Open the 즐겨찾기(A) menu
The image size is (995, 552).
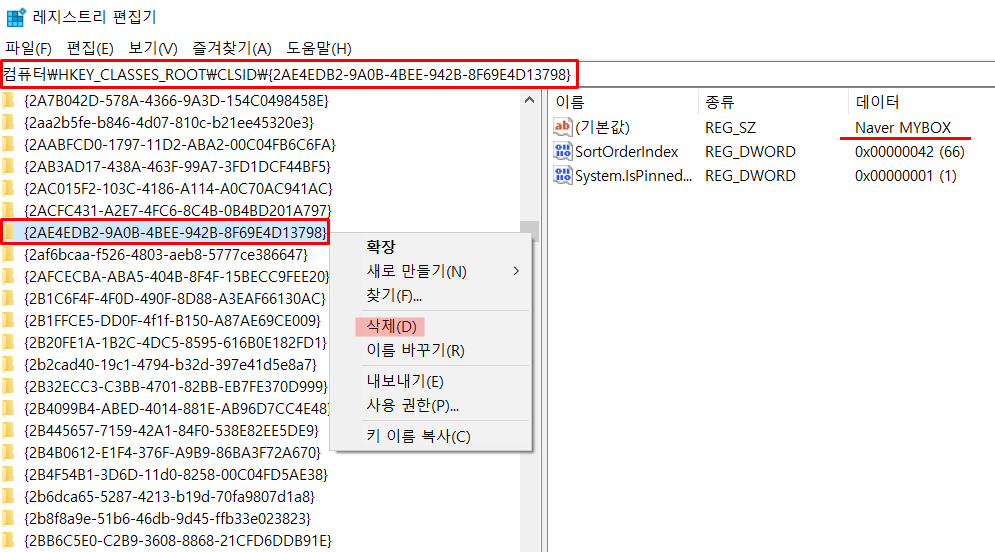(232, 48)
